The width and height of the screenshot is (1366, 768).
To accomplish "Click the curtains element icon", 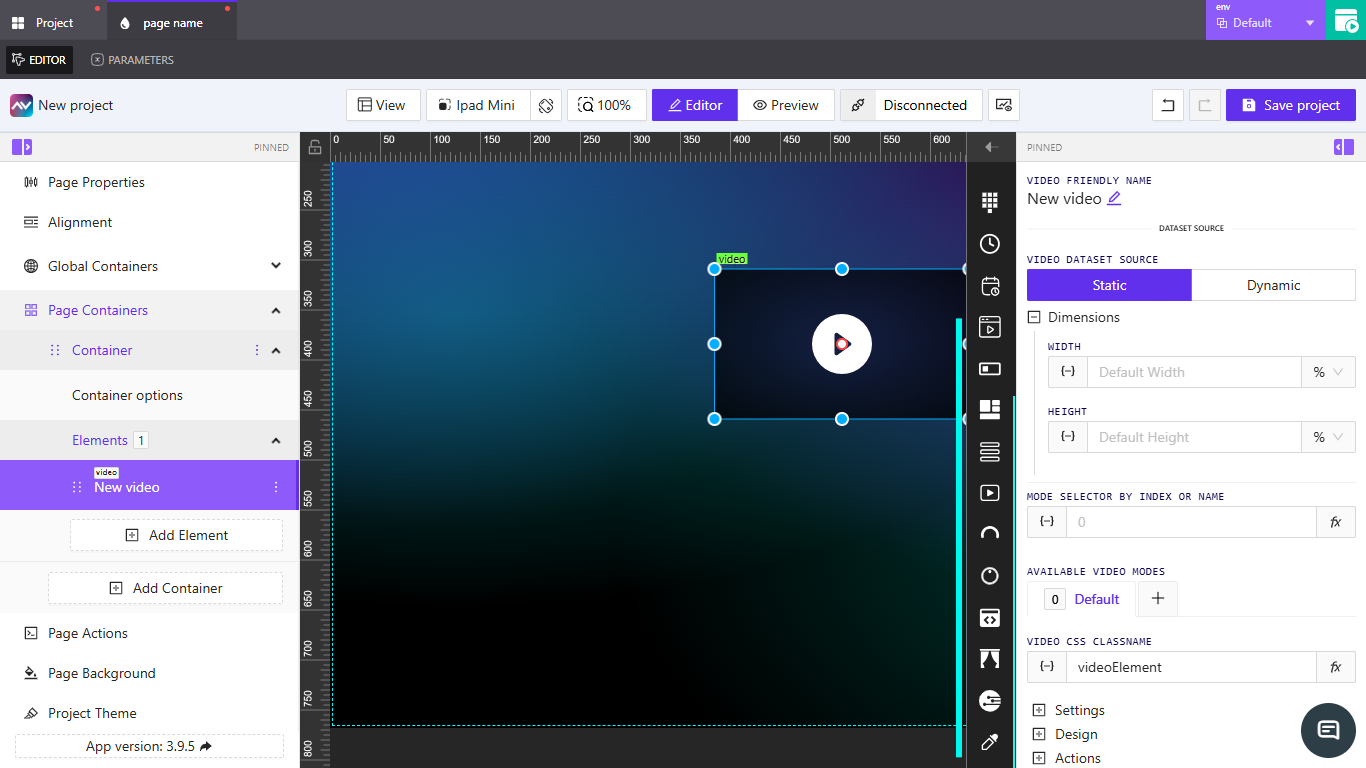I will [x=989, y=658].
